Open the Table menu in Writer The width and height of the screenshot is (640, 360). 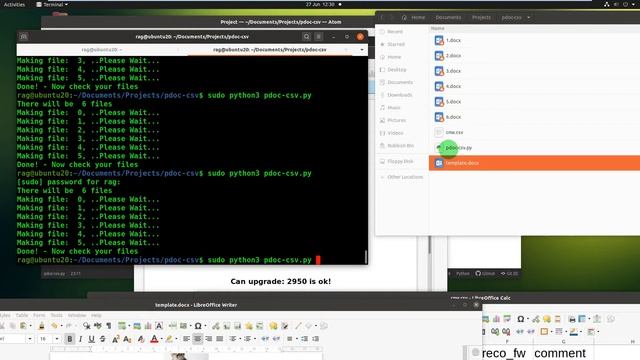click(x=22, y=316)
